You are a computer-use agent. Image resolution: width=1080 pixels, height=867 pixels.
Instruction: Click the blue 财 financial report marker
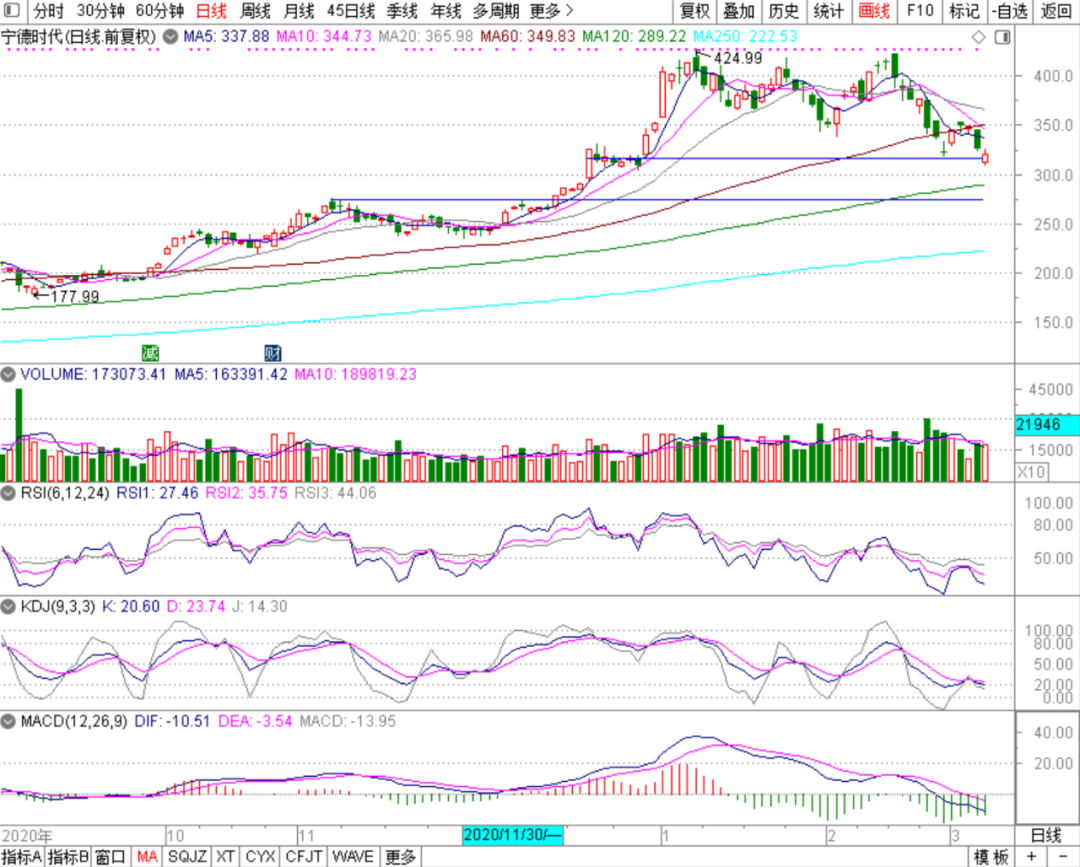pyautogui.click(x=273, y=353)
